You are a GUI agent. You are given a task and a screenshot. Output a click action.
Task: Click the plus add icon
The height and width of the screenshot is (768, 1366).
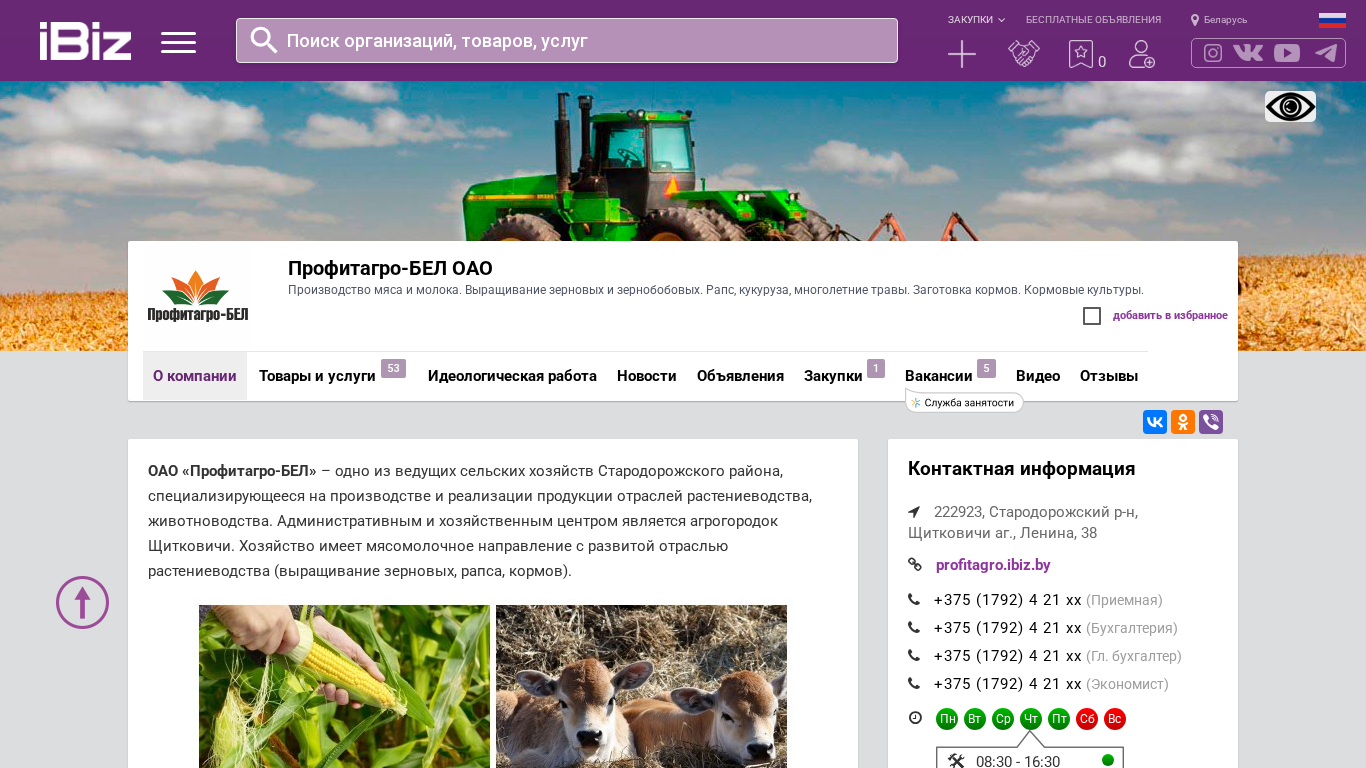962,54
